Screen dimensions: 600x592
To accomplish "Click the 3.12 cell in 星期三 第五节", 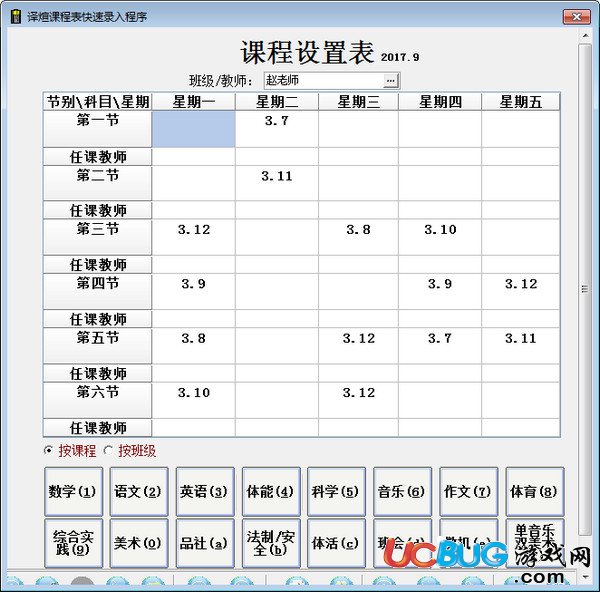I will (x=359, y=346).
